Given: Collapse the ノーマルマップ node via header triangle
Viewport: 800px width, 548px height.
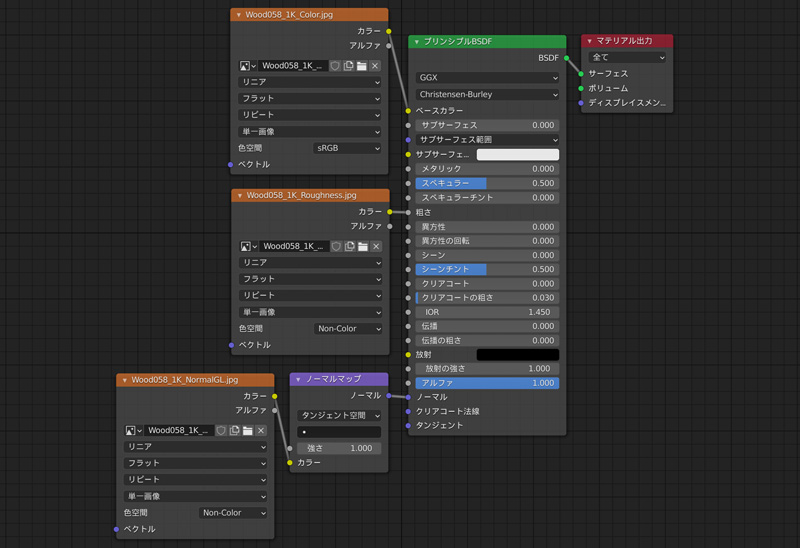Looking at the screenshot, I should coord(298,380).
